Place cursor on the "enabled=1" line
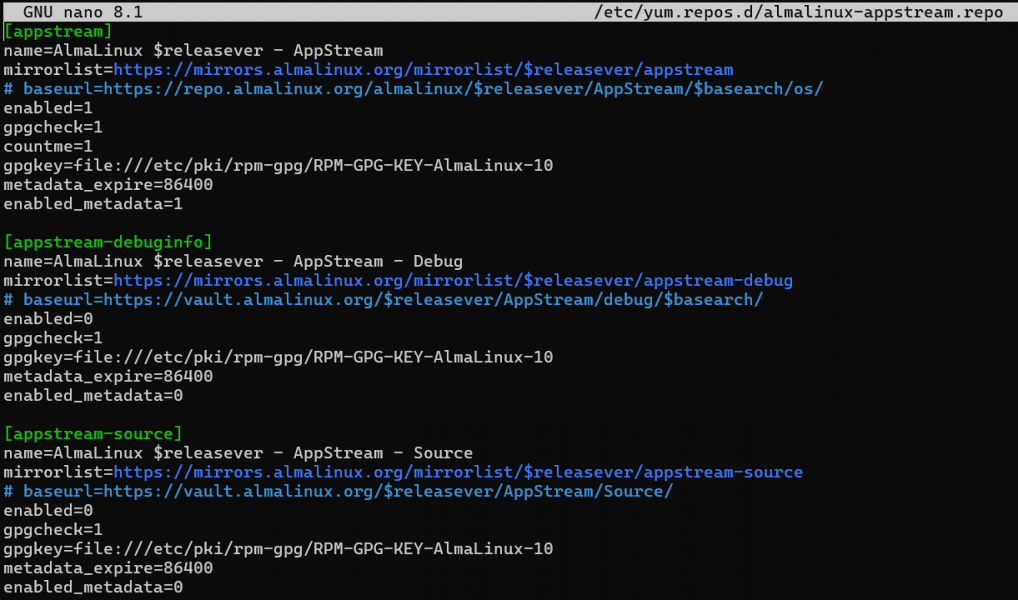This screenshot has width=1018, height=600. pyautogui.click(x=48, y=108)
